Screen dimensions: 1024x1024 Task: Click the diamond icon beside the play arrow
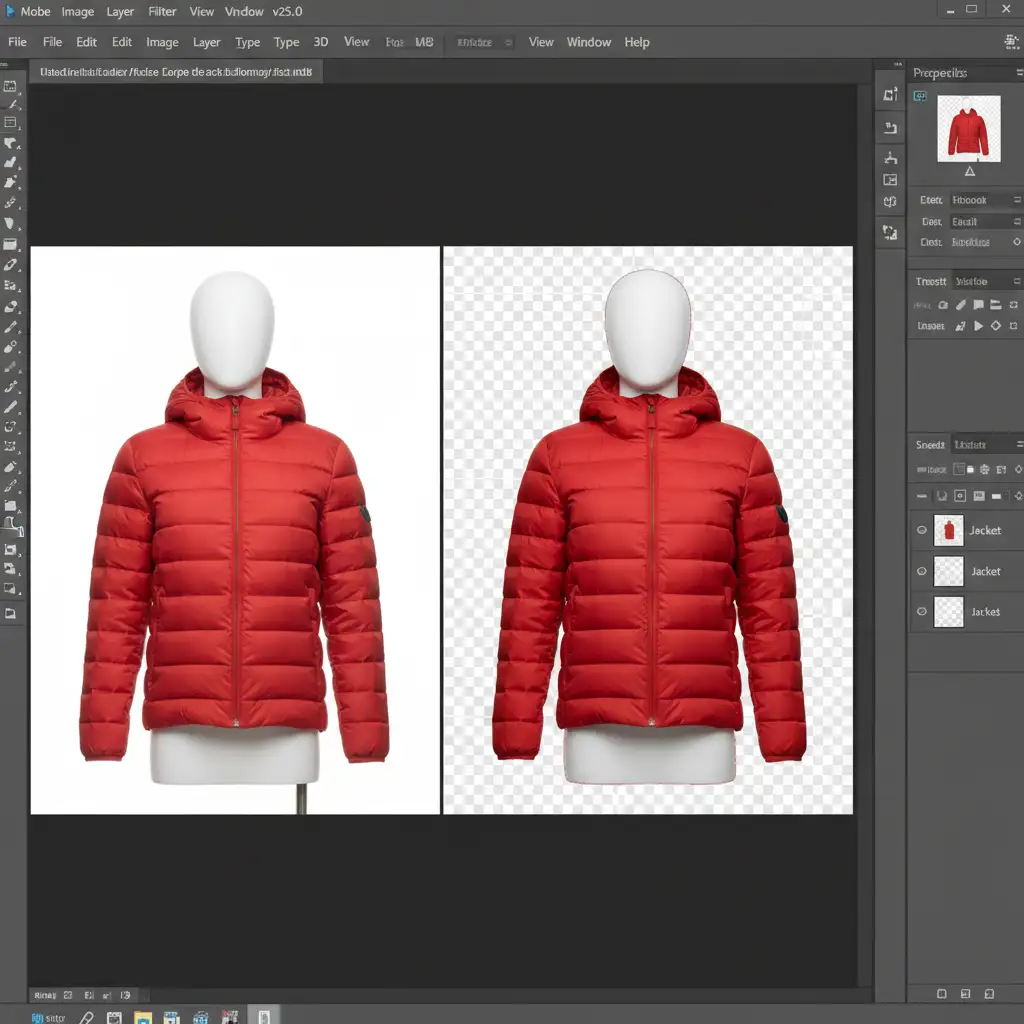(x=996, y=326)
